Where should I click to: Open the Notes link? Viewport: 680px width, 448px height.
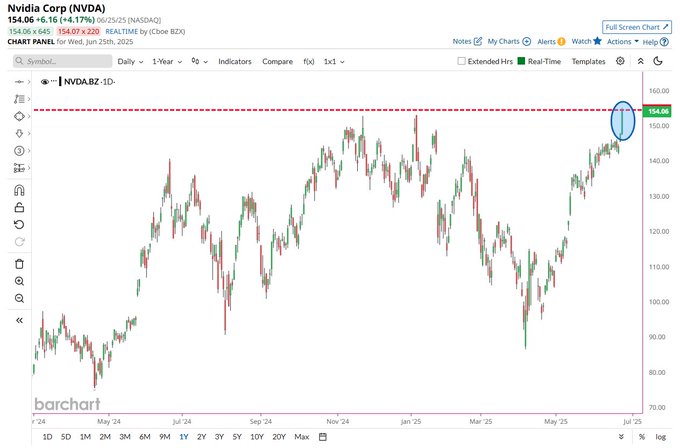pyautogui.click(x=467, y=41)
